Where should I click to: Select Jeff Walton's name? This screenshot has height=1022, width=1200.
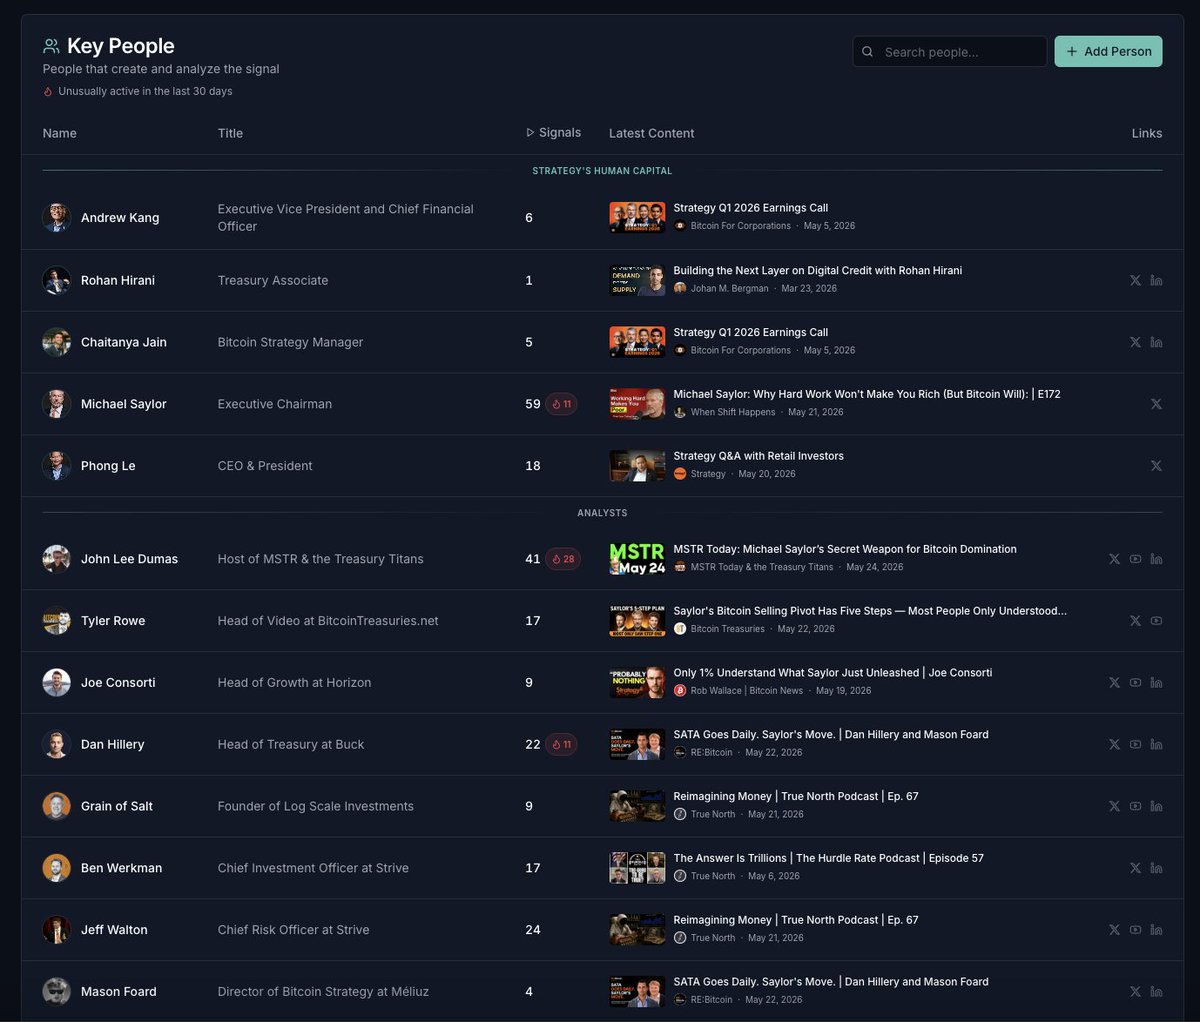click(114, 930)
